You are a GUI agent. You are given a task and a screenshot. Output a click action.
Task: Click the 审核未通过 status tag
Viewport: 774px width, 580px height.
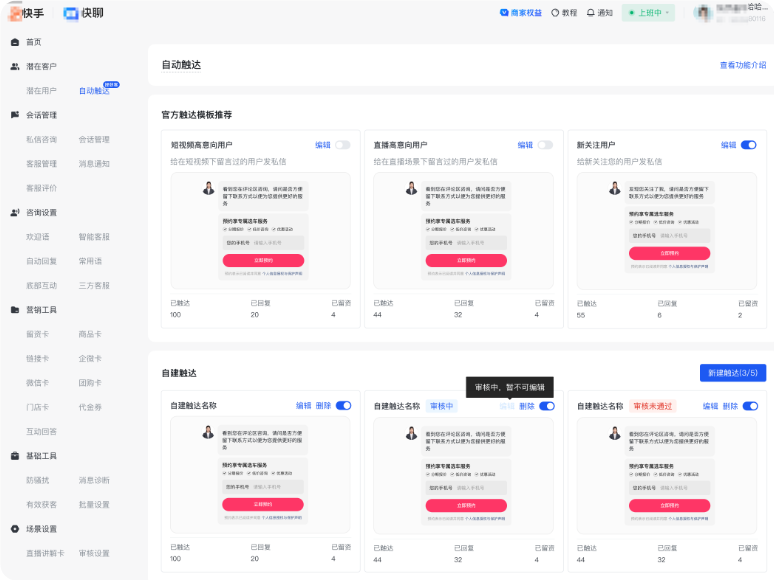coord(653,406)
